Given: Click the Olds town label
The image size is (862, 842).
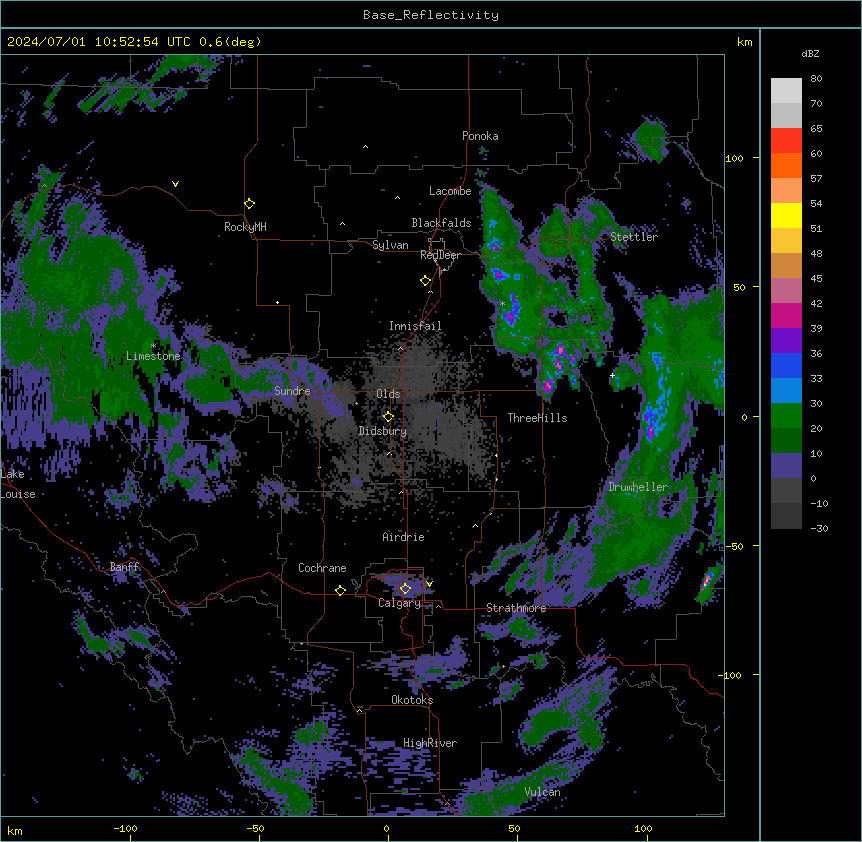Looking at the screenshot, I should [388, 394].
